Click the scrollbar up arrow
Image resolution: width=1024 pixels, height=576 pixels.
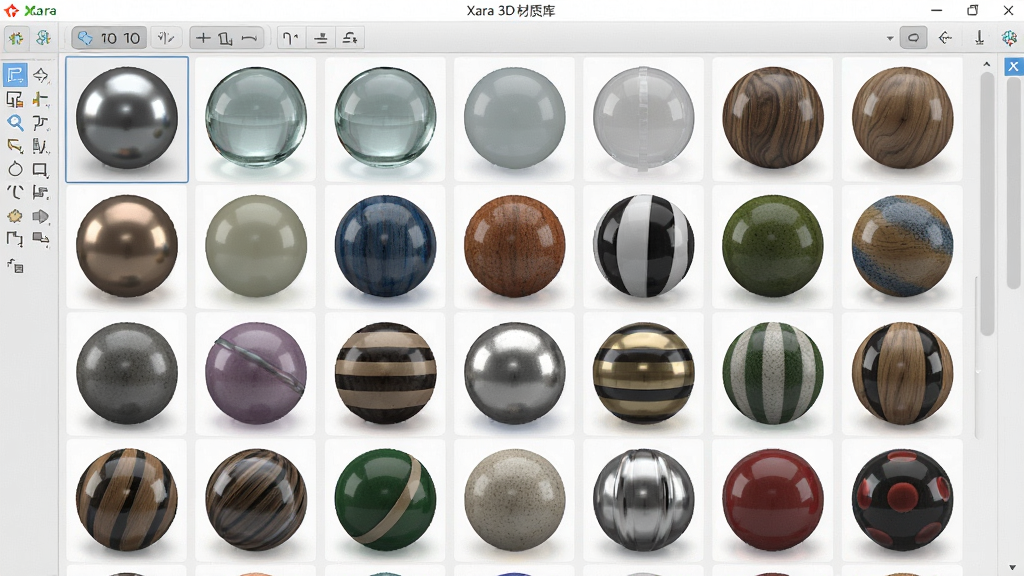(986, 64)
